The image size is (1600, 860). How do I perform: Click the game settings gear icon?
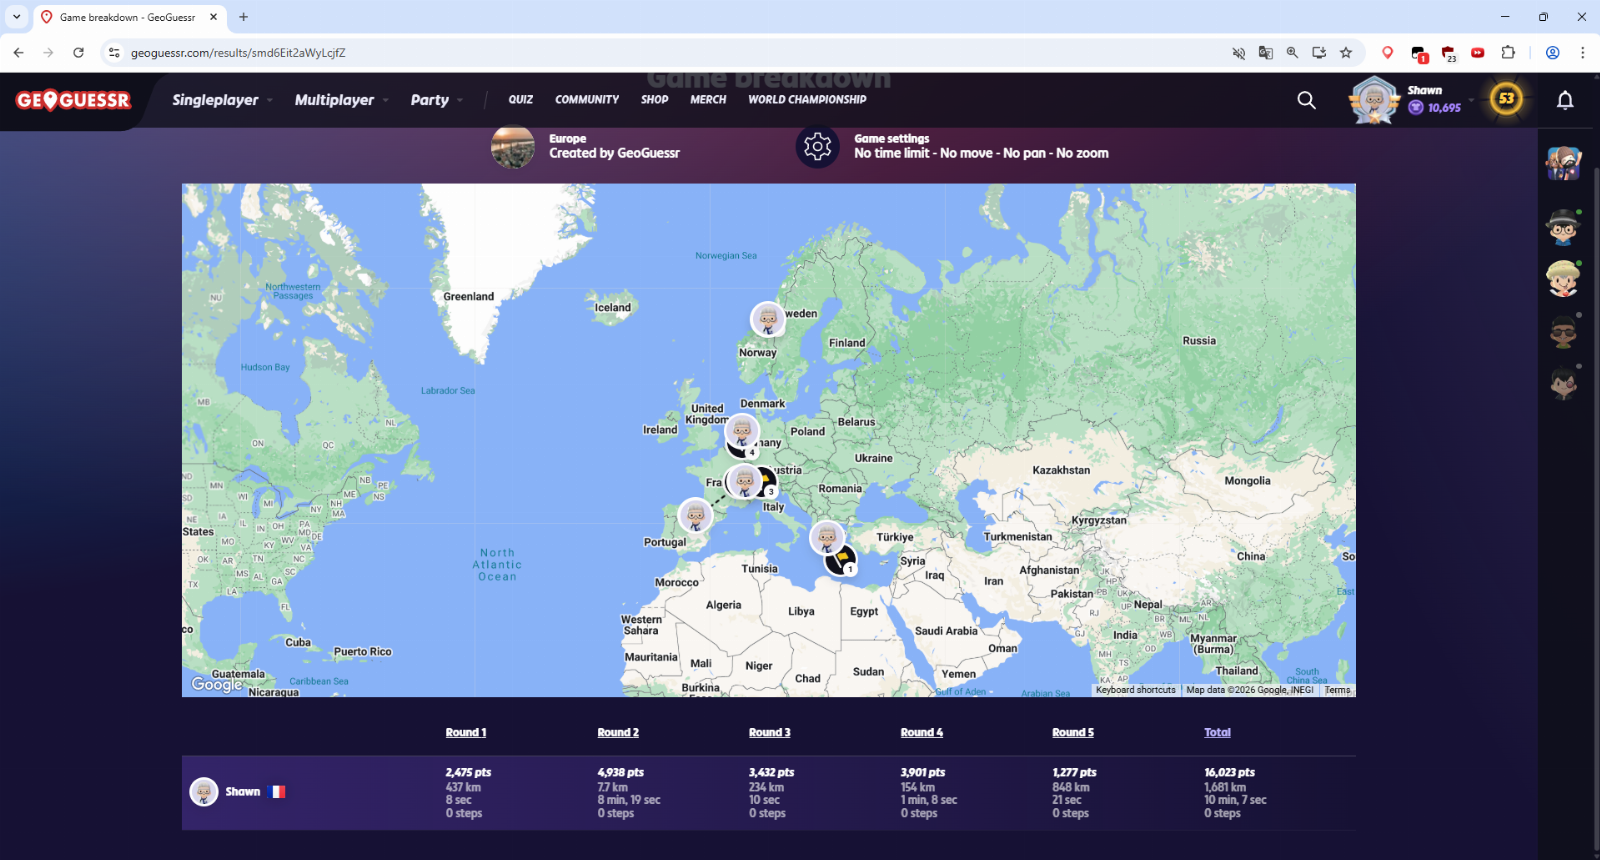click(817, 147)
